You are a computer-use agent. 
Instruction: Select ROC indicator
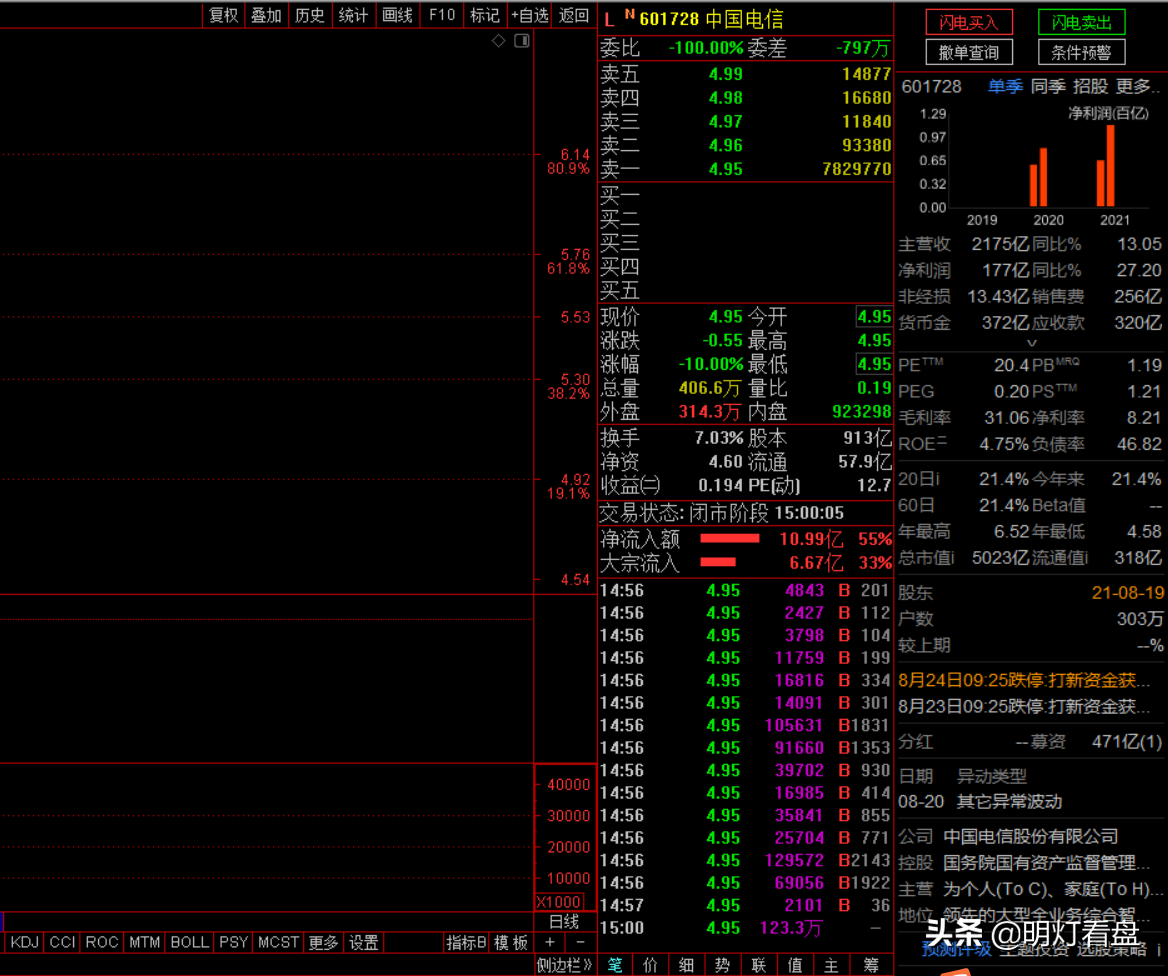(x=102, y=942)
